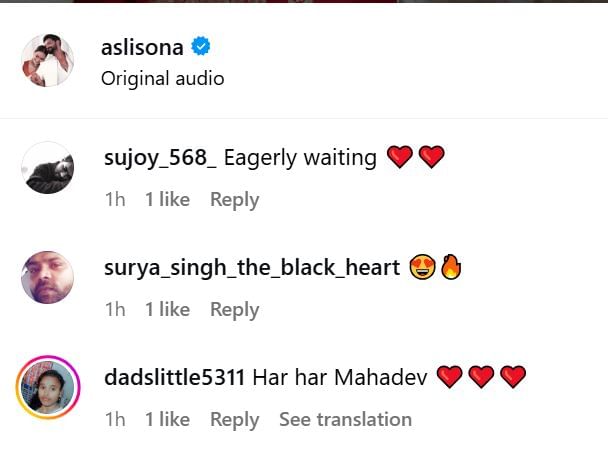Open aslisona profile picture
Image resolution: width=608 pixels, height=462 pixels.
pyautogui.click(x=48, y=60)
